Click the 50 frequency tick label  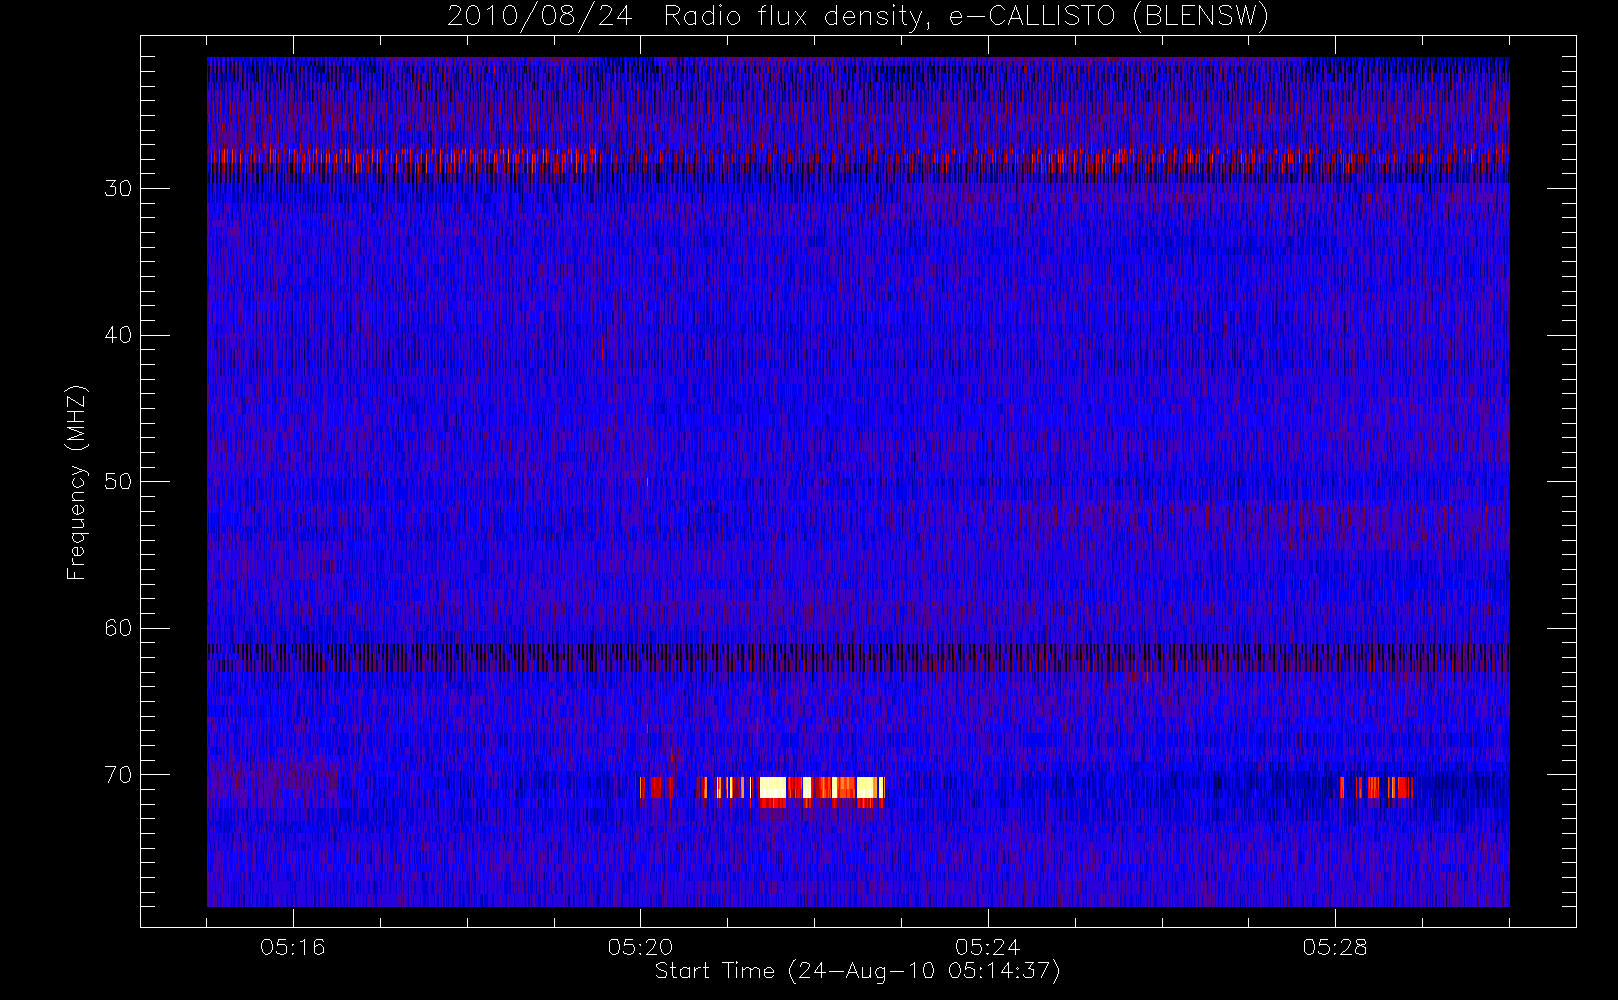[118, 481]
